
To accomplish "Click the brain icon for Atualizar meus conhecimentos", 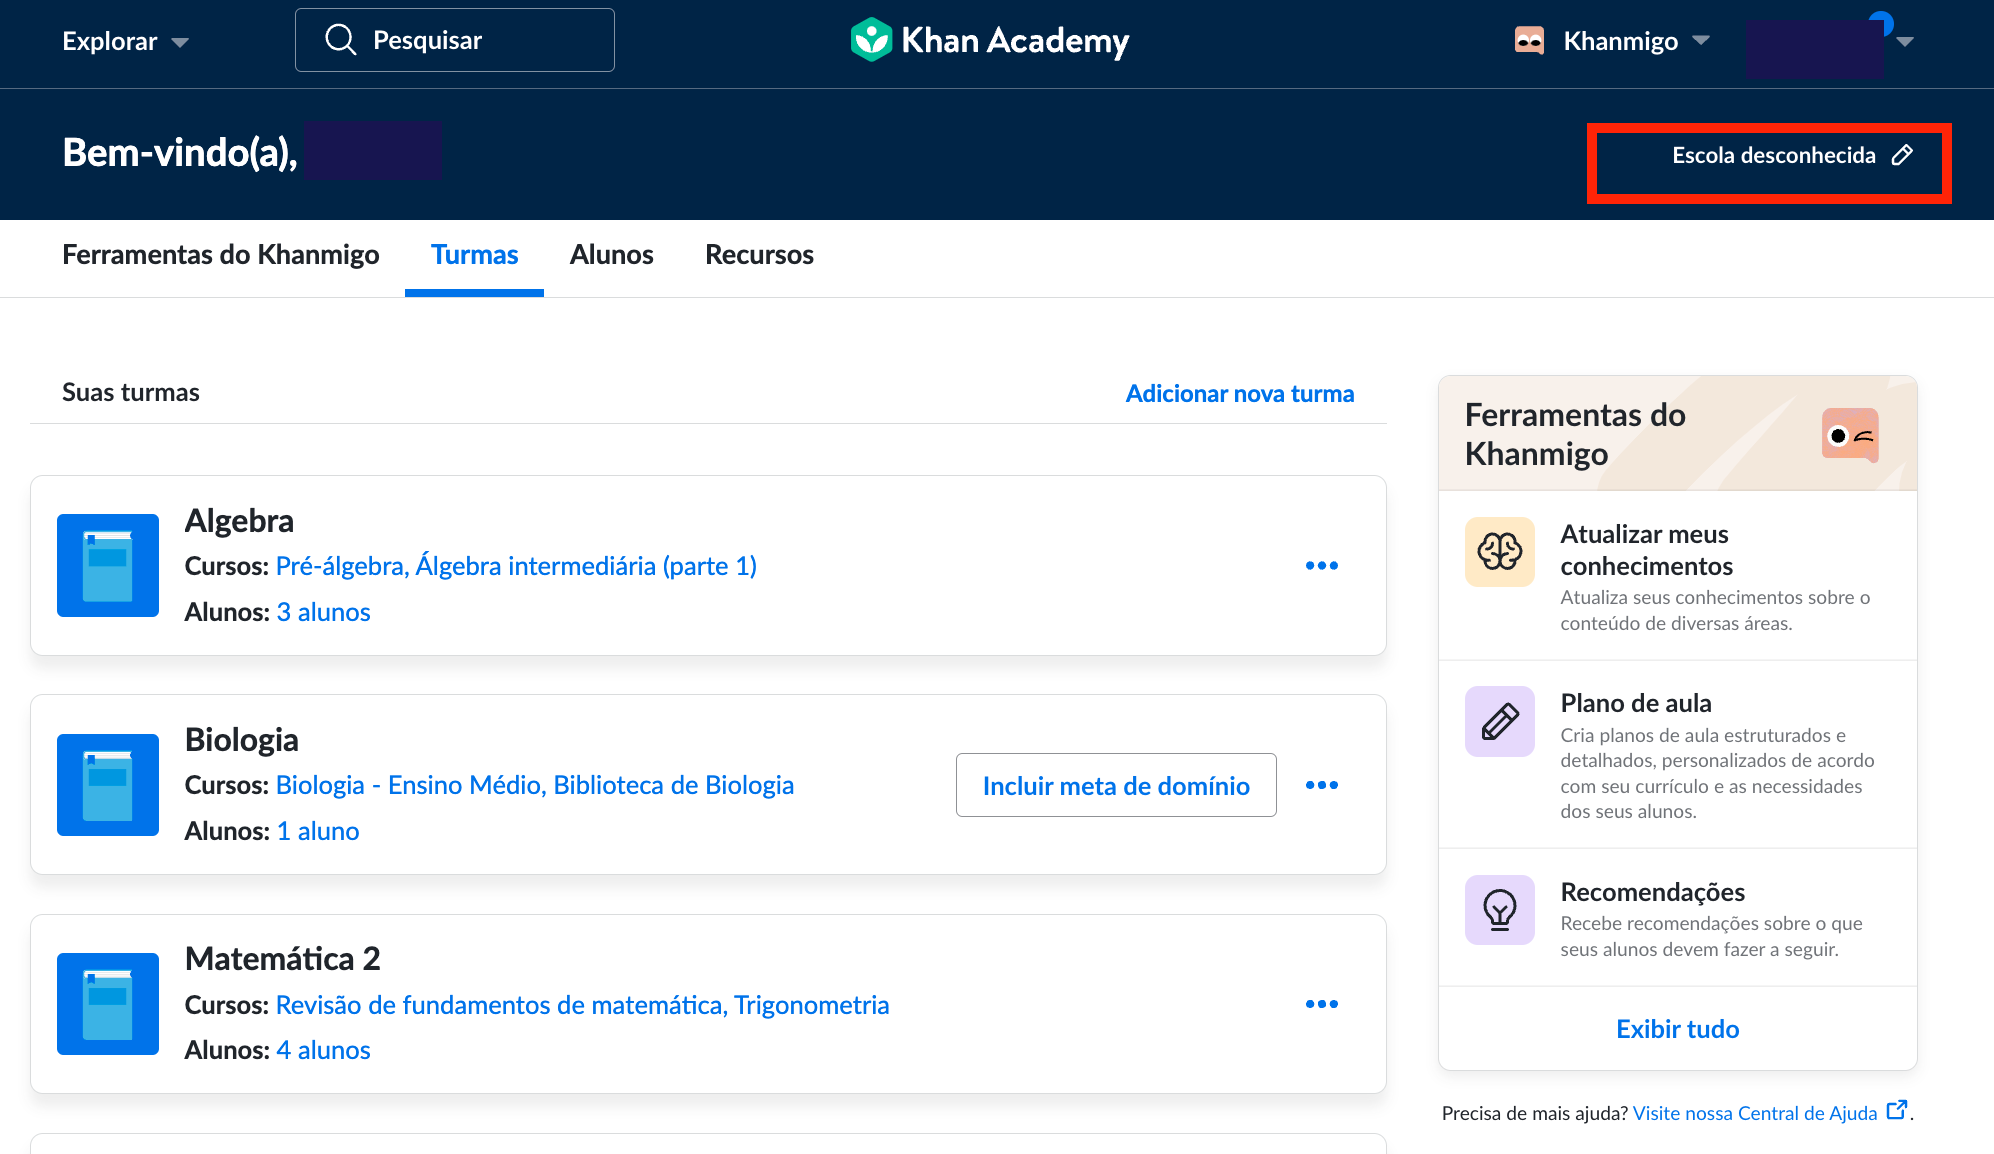I will (x=1500, y=552).
